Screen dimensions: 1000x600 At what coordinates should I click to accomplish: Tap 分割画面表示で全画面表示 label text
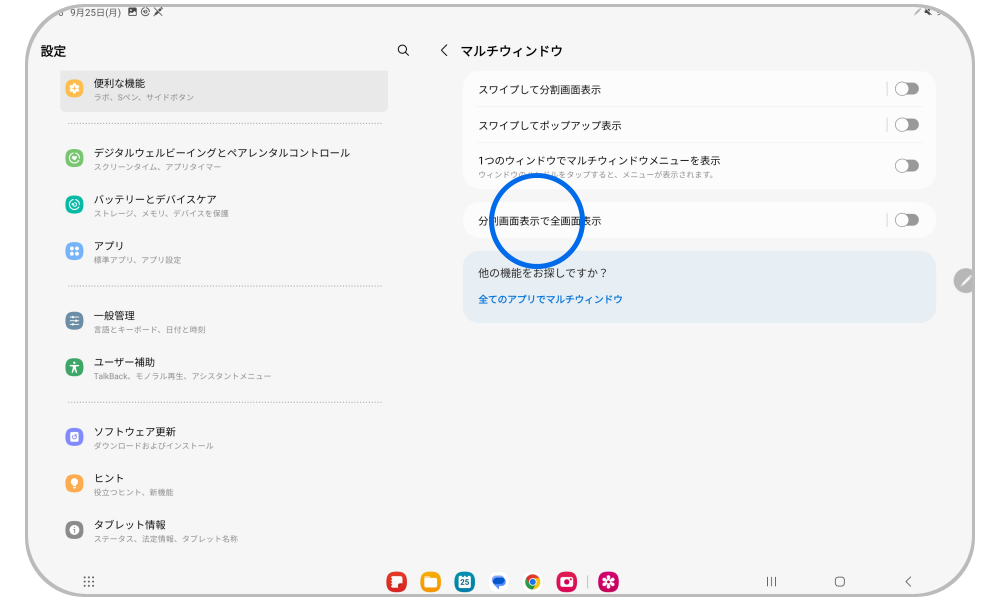[540, 221]
